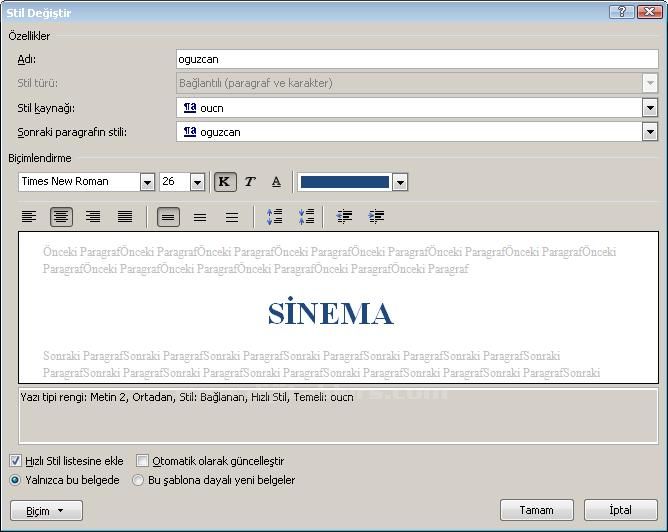This screenshot has width=668, height=532.
Task: Open 'Stil kaynağı' dropdown showing oucn
Action: [650, 108]
